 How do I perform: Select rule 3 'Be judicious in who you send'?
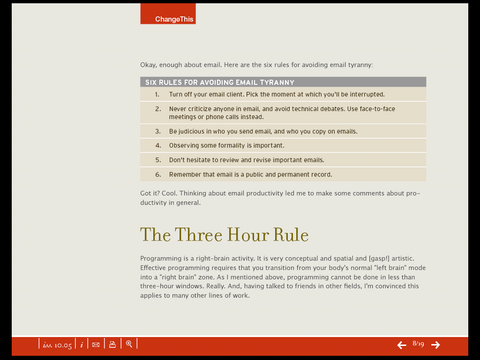point(283,131)
